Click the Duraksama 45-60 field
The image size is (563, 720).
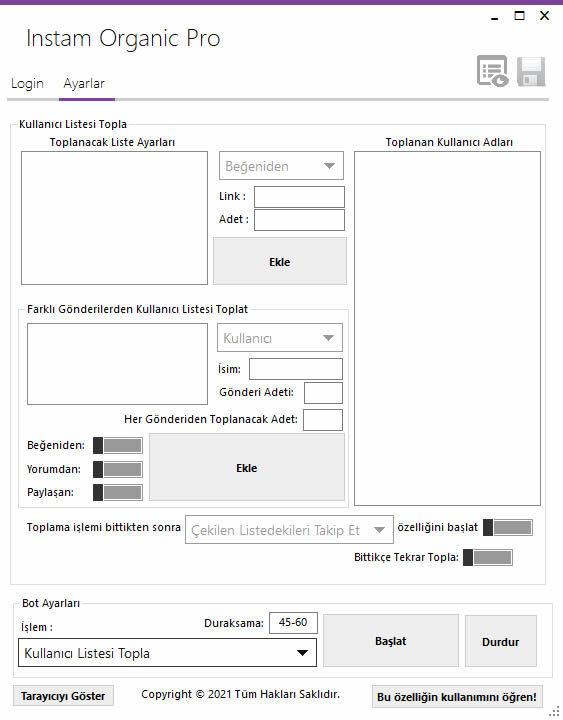tap(293, 623)
